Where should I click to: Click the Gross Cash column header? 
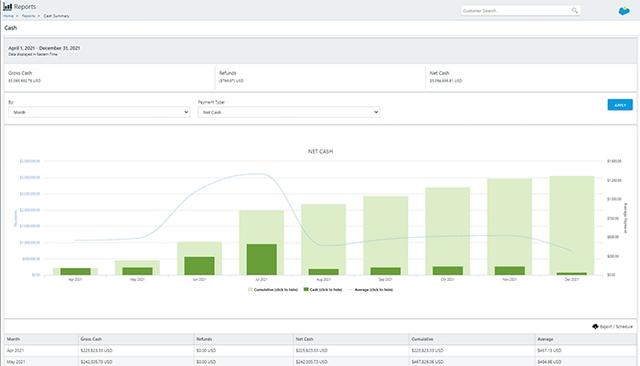click(136, 339)
